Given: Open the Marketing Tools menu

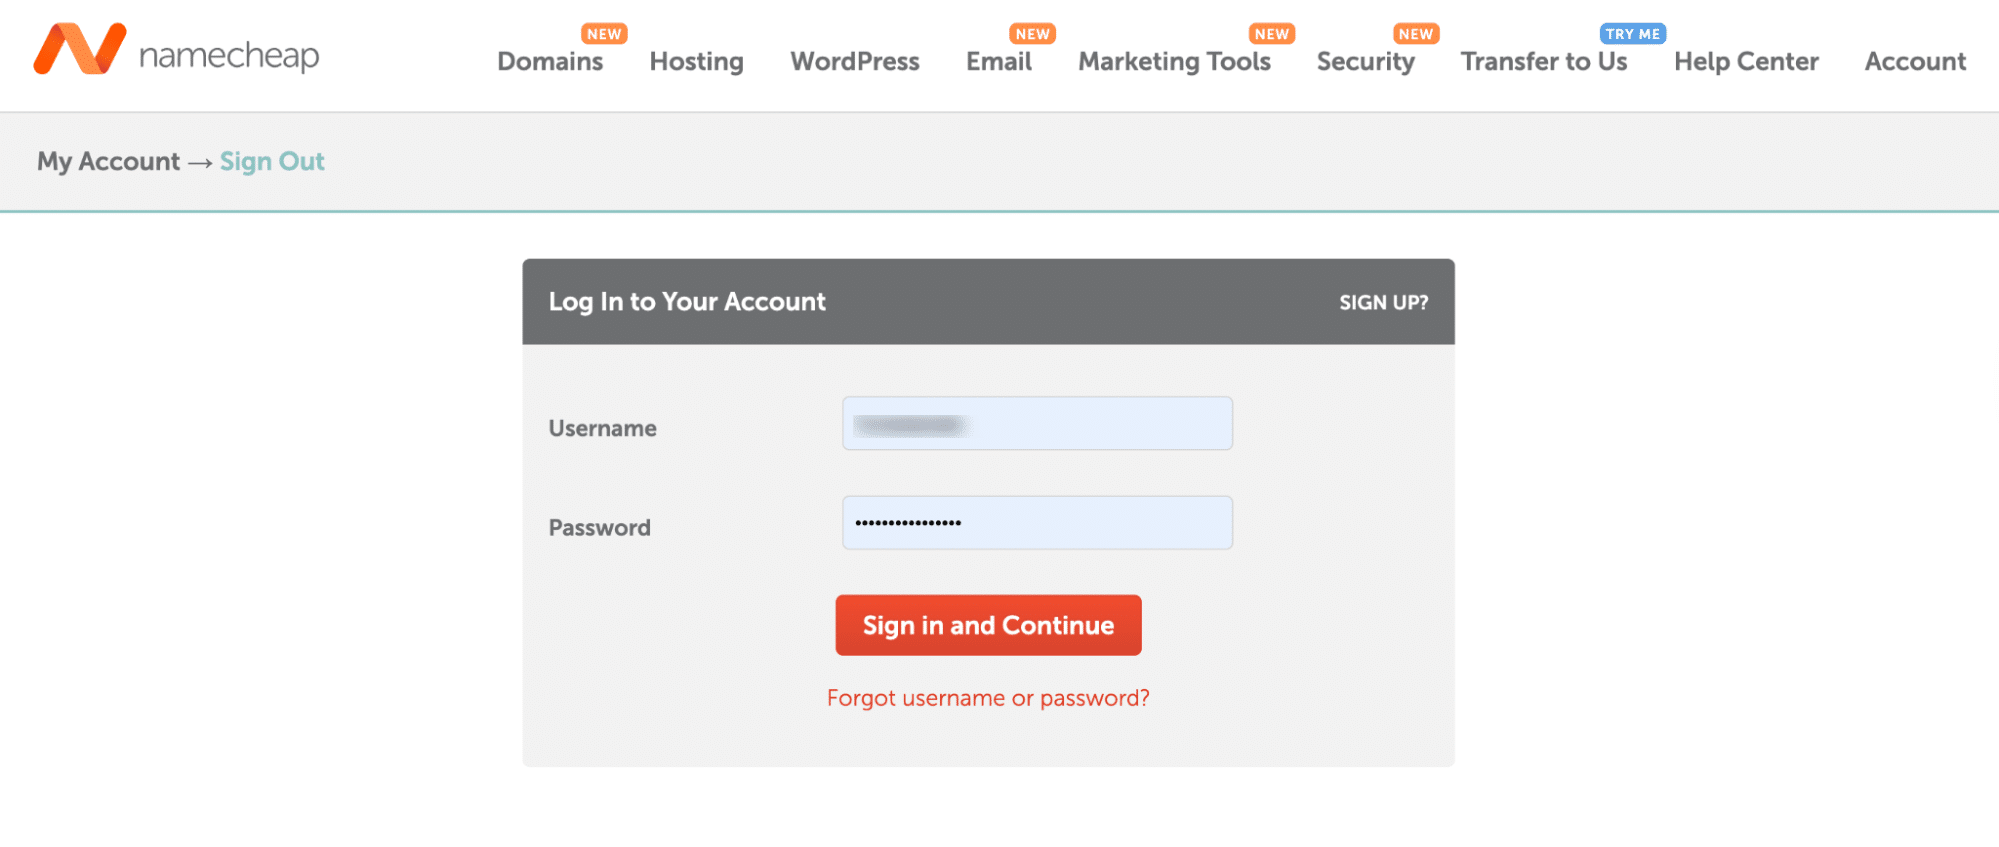Looking at the screenshot, I should pyautogui.click(x=1174, y=62).
